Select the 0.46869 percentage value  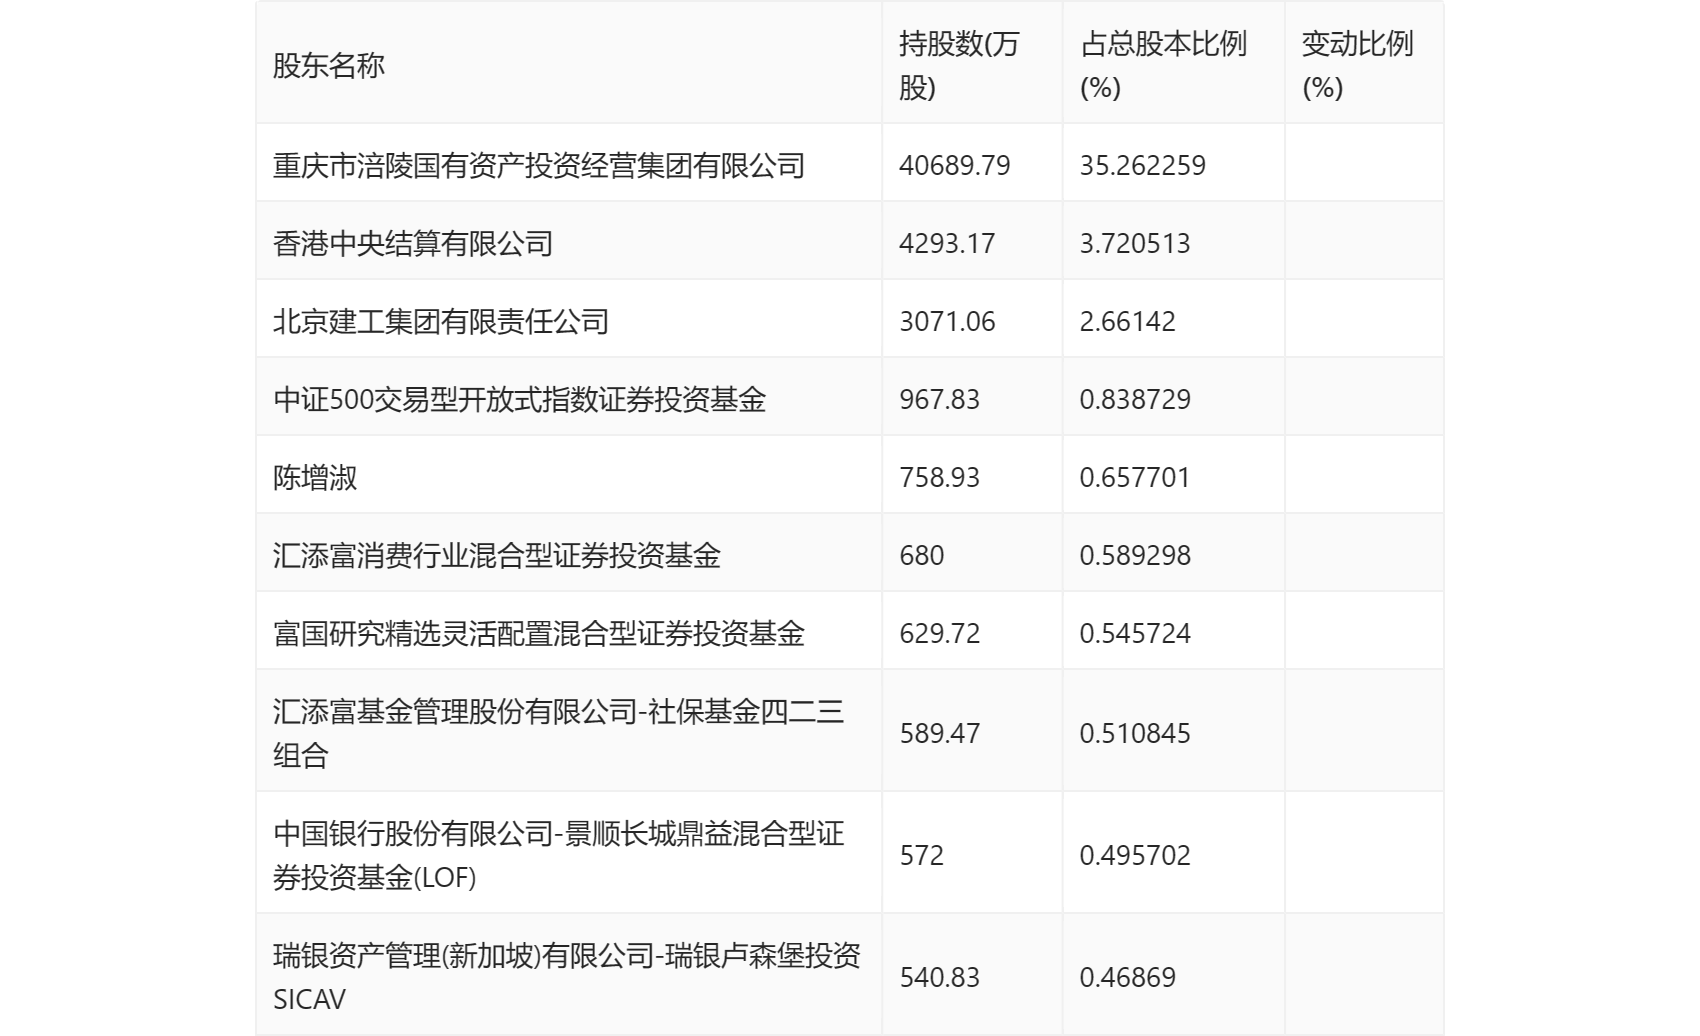(1128, 977)
